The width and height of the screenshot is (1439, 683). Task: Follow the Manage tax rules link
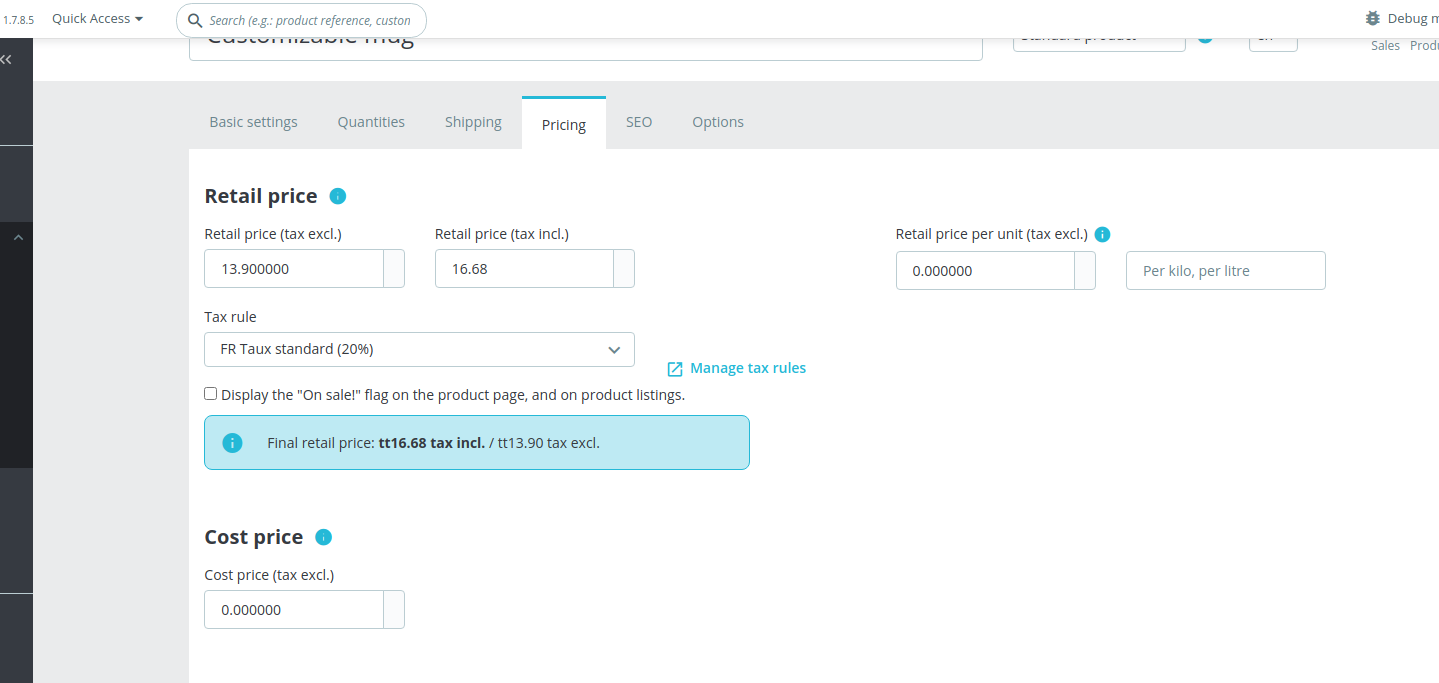point(746,367)
